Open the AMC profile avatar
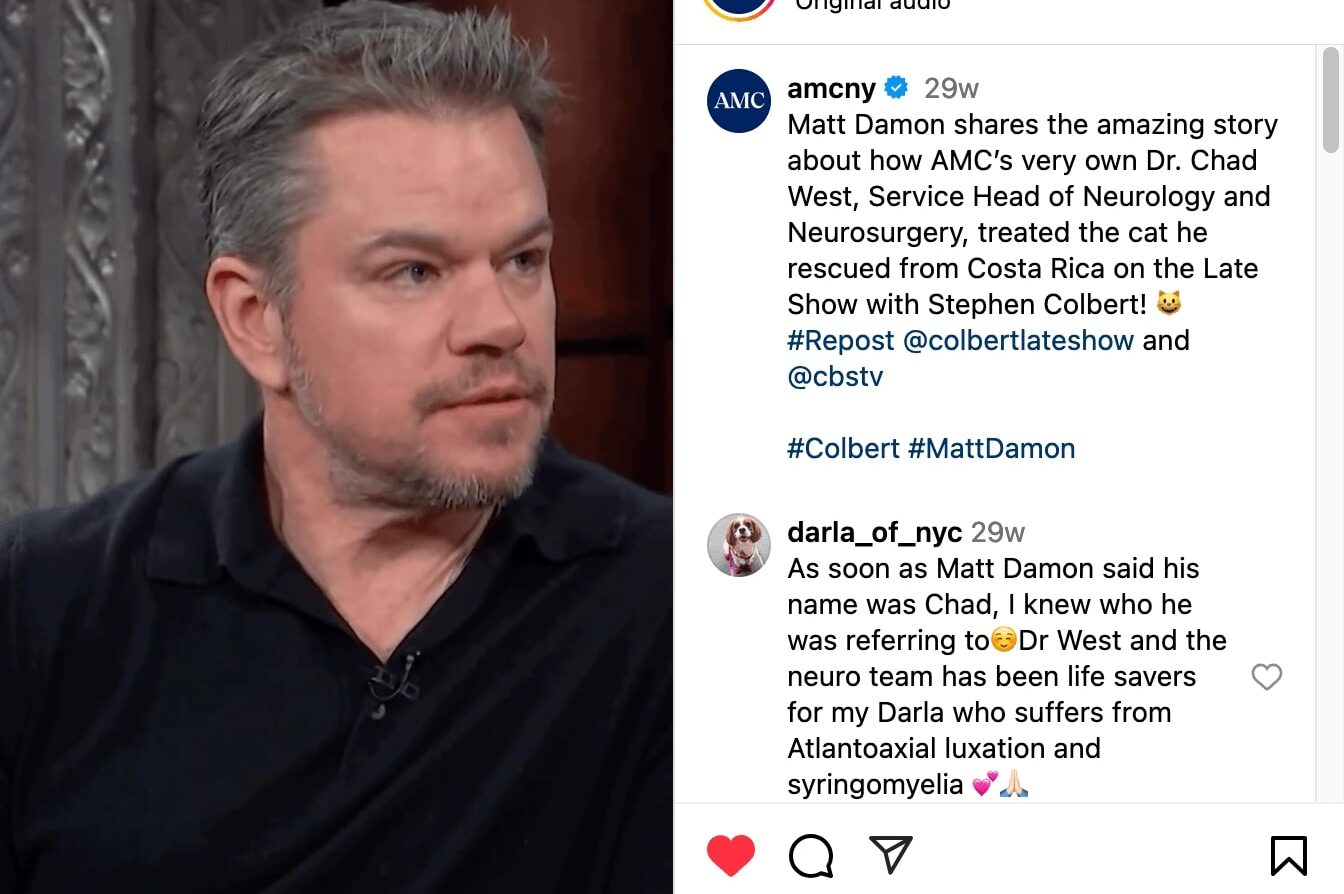Viewport: 1344px width, 894px height. (x=739, y=101)
